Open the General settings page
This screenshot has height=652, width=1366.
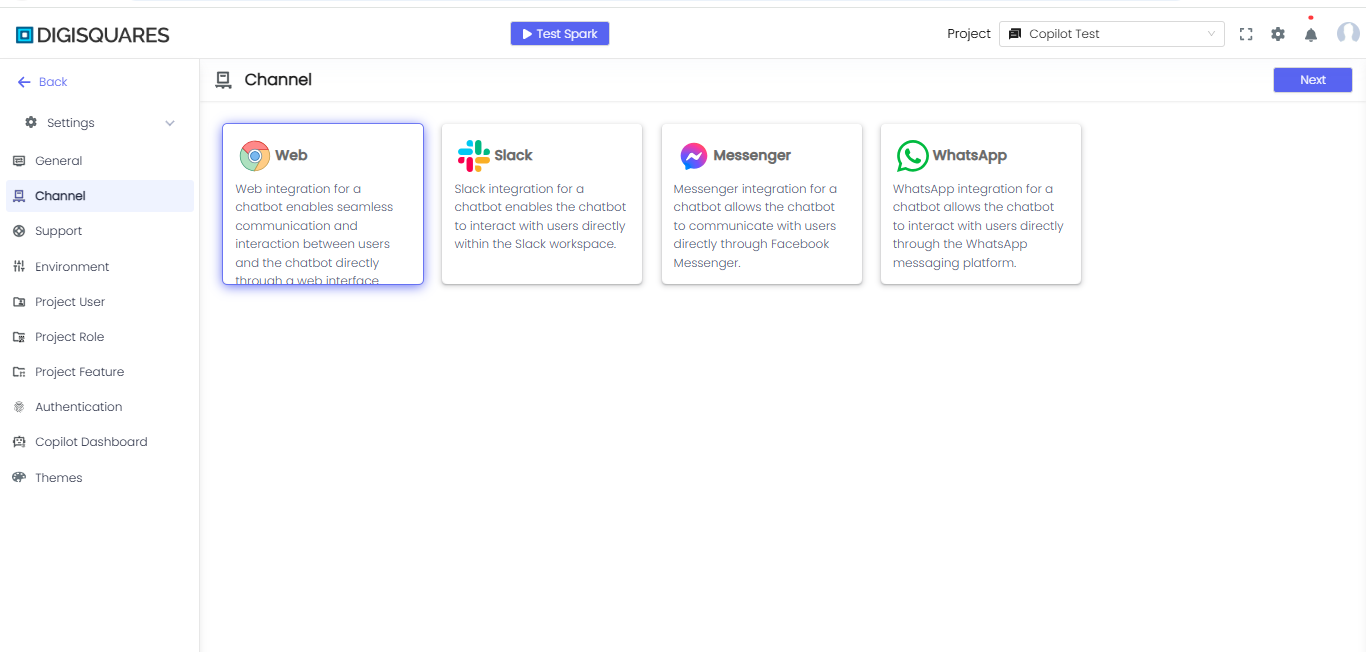tap(100, 161)
